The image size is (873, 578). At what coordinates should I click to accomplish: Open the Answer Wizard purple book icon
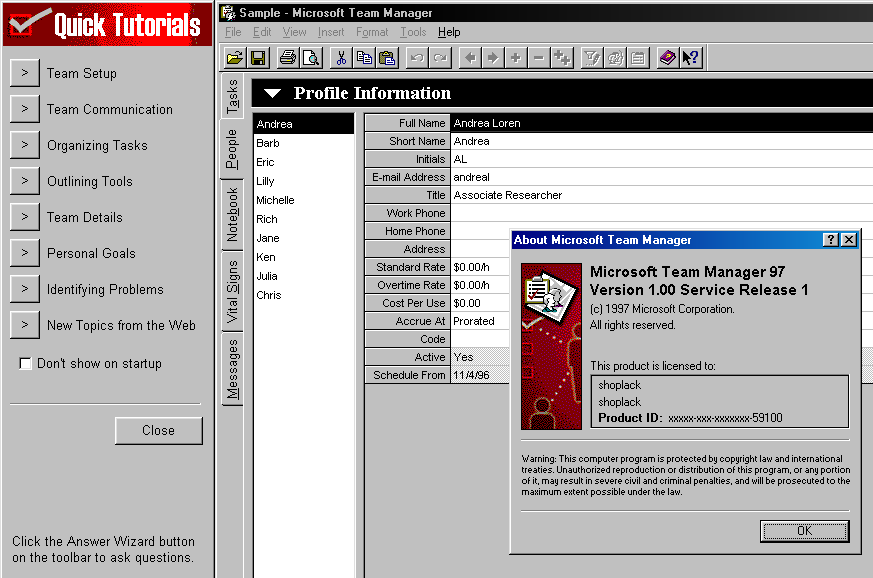pyautogui.click(x=668, y=58)
